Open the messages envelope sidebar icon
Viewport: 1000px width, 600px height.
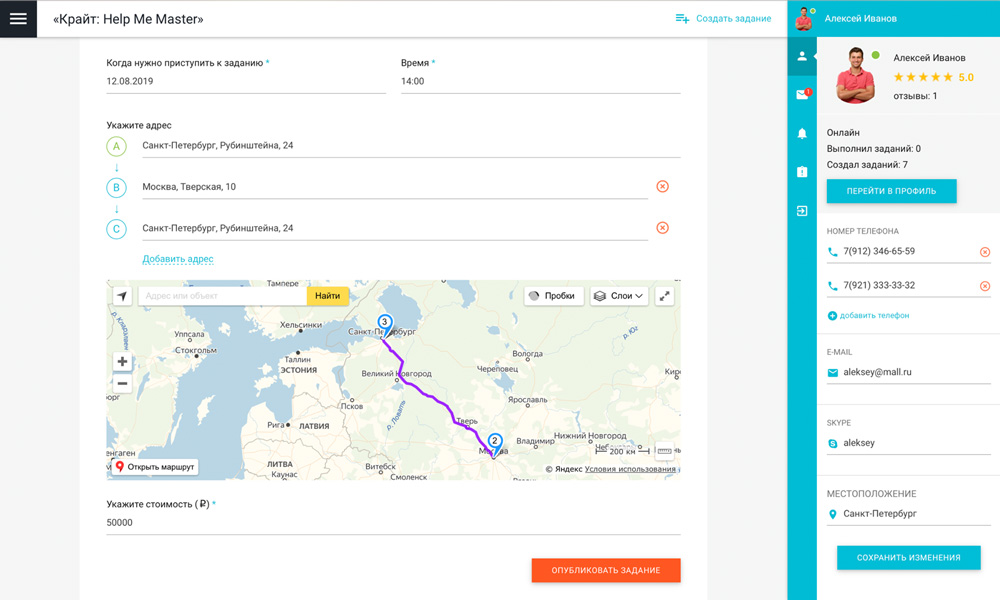802,95
